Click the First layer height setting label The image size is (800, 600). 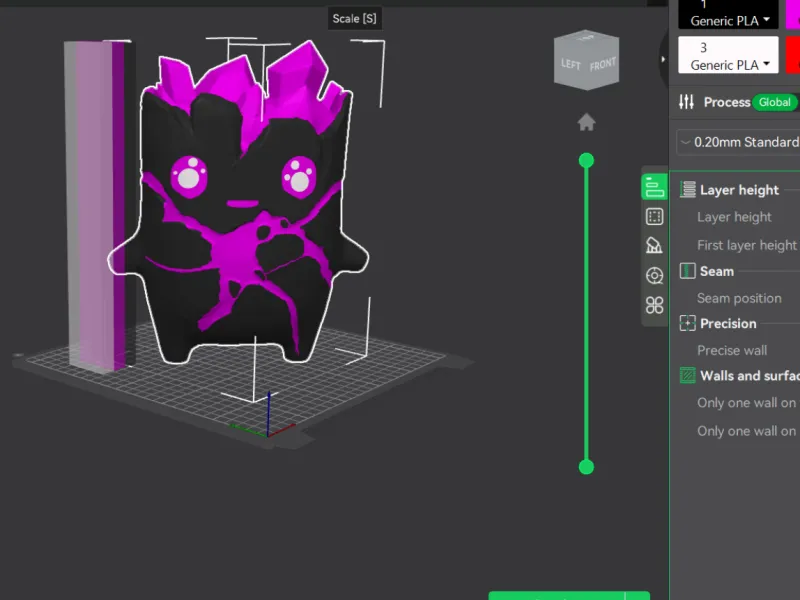point(747,245)
